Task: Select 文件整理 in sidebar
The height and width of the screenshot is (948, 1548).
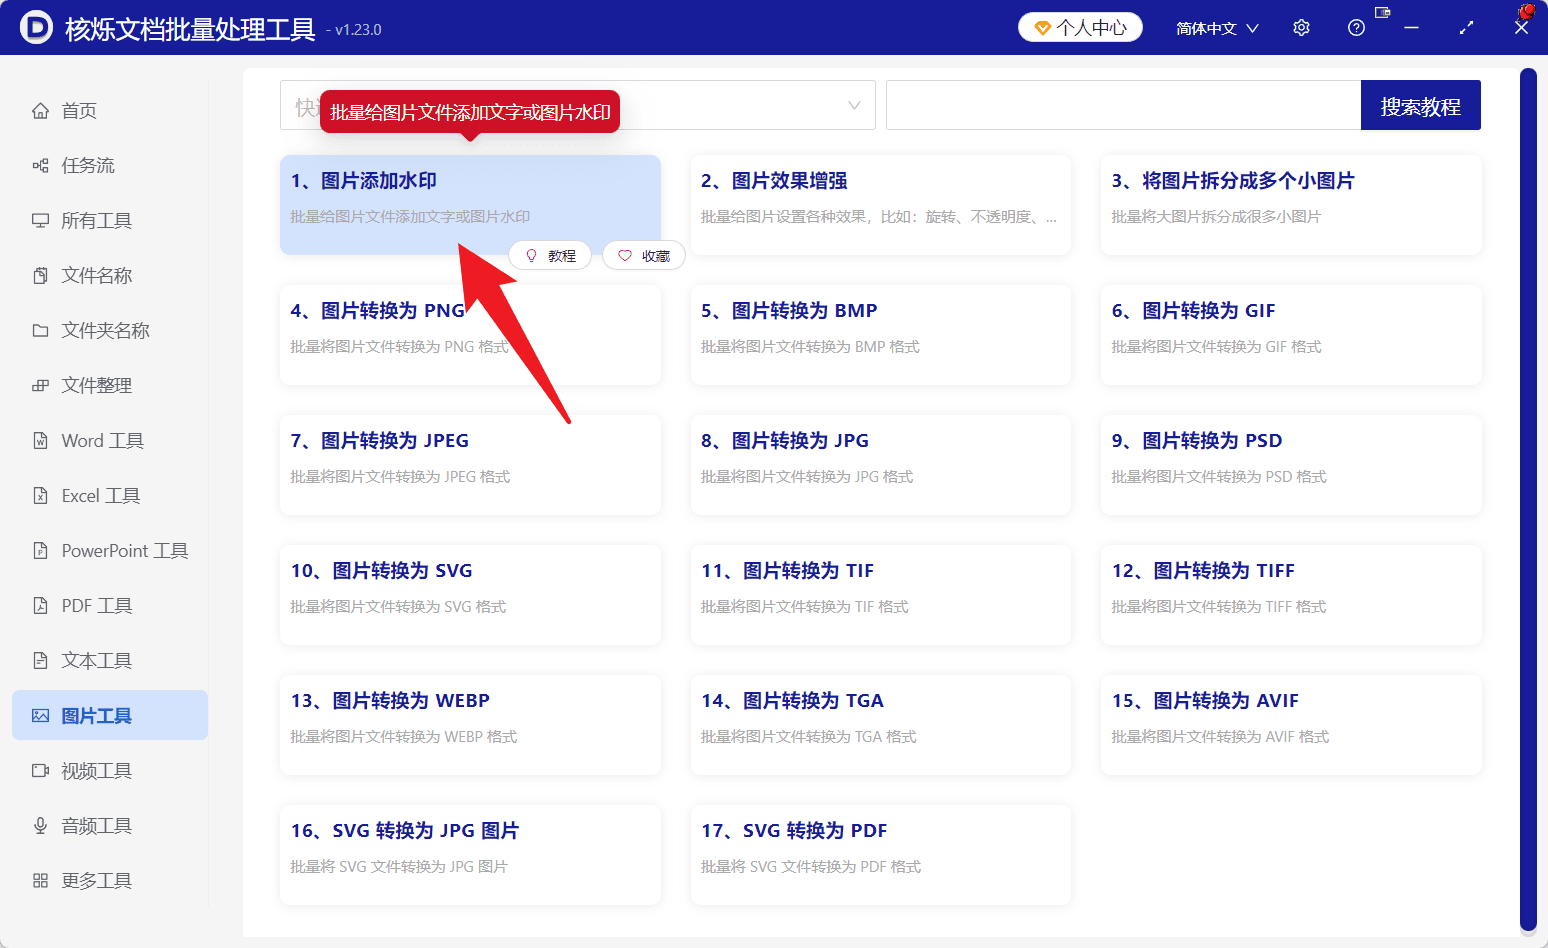Action: click(110, 386)
